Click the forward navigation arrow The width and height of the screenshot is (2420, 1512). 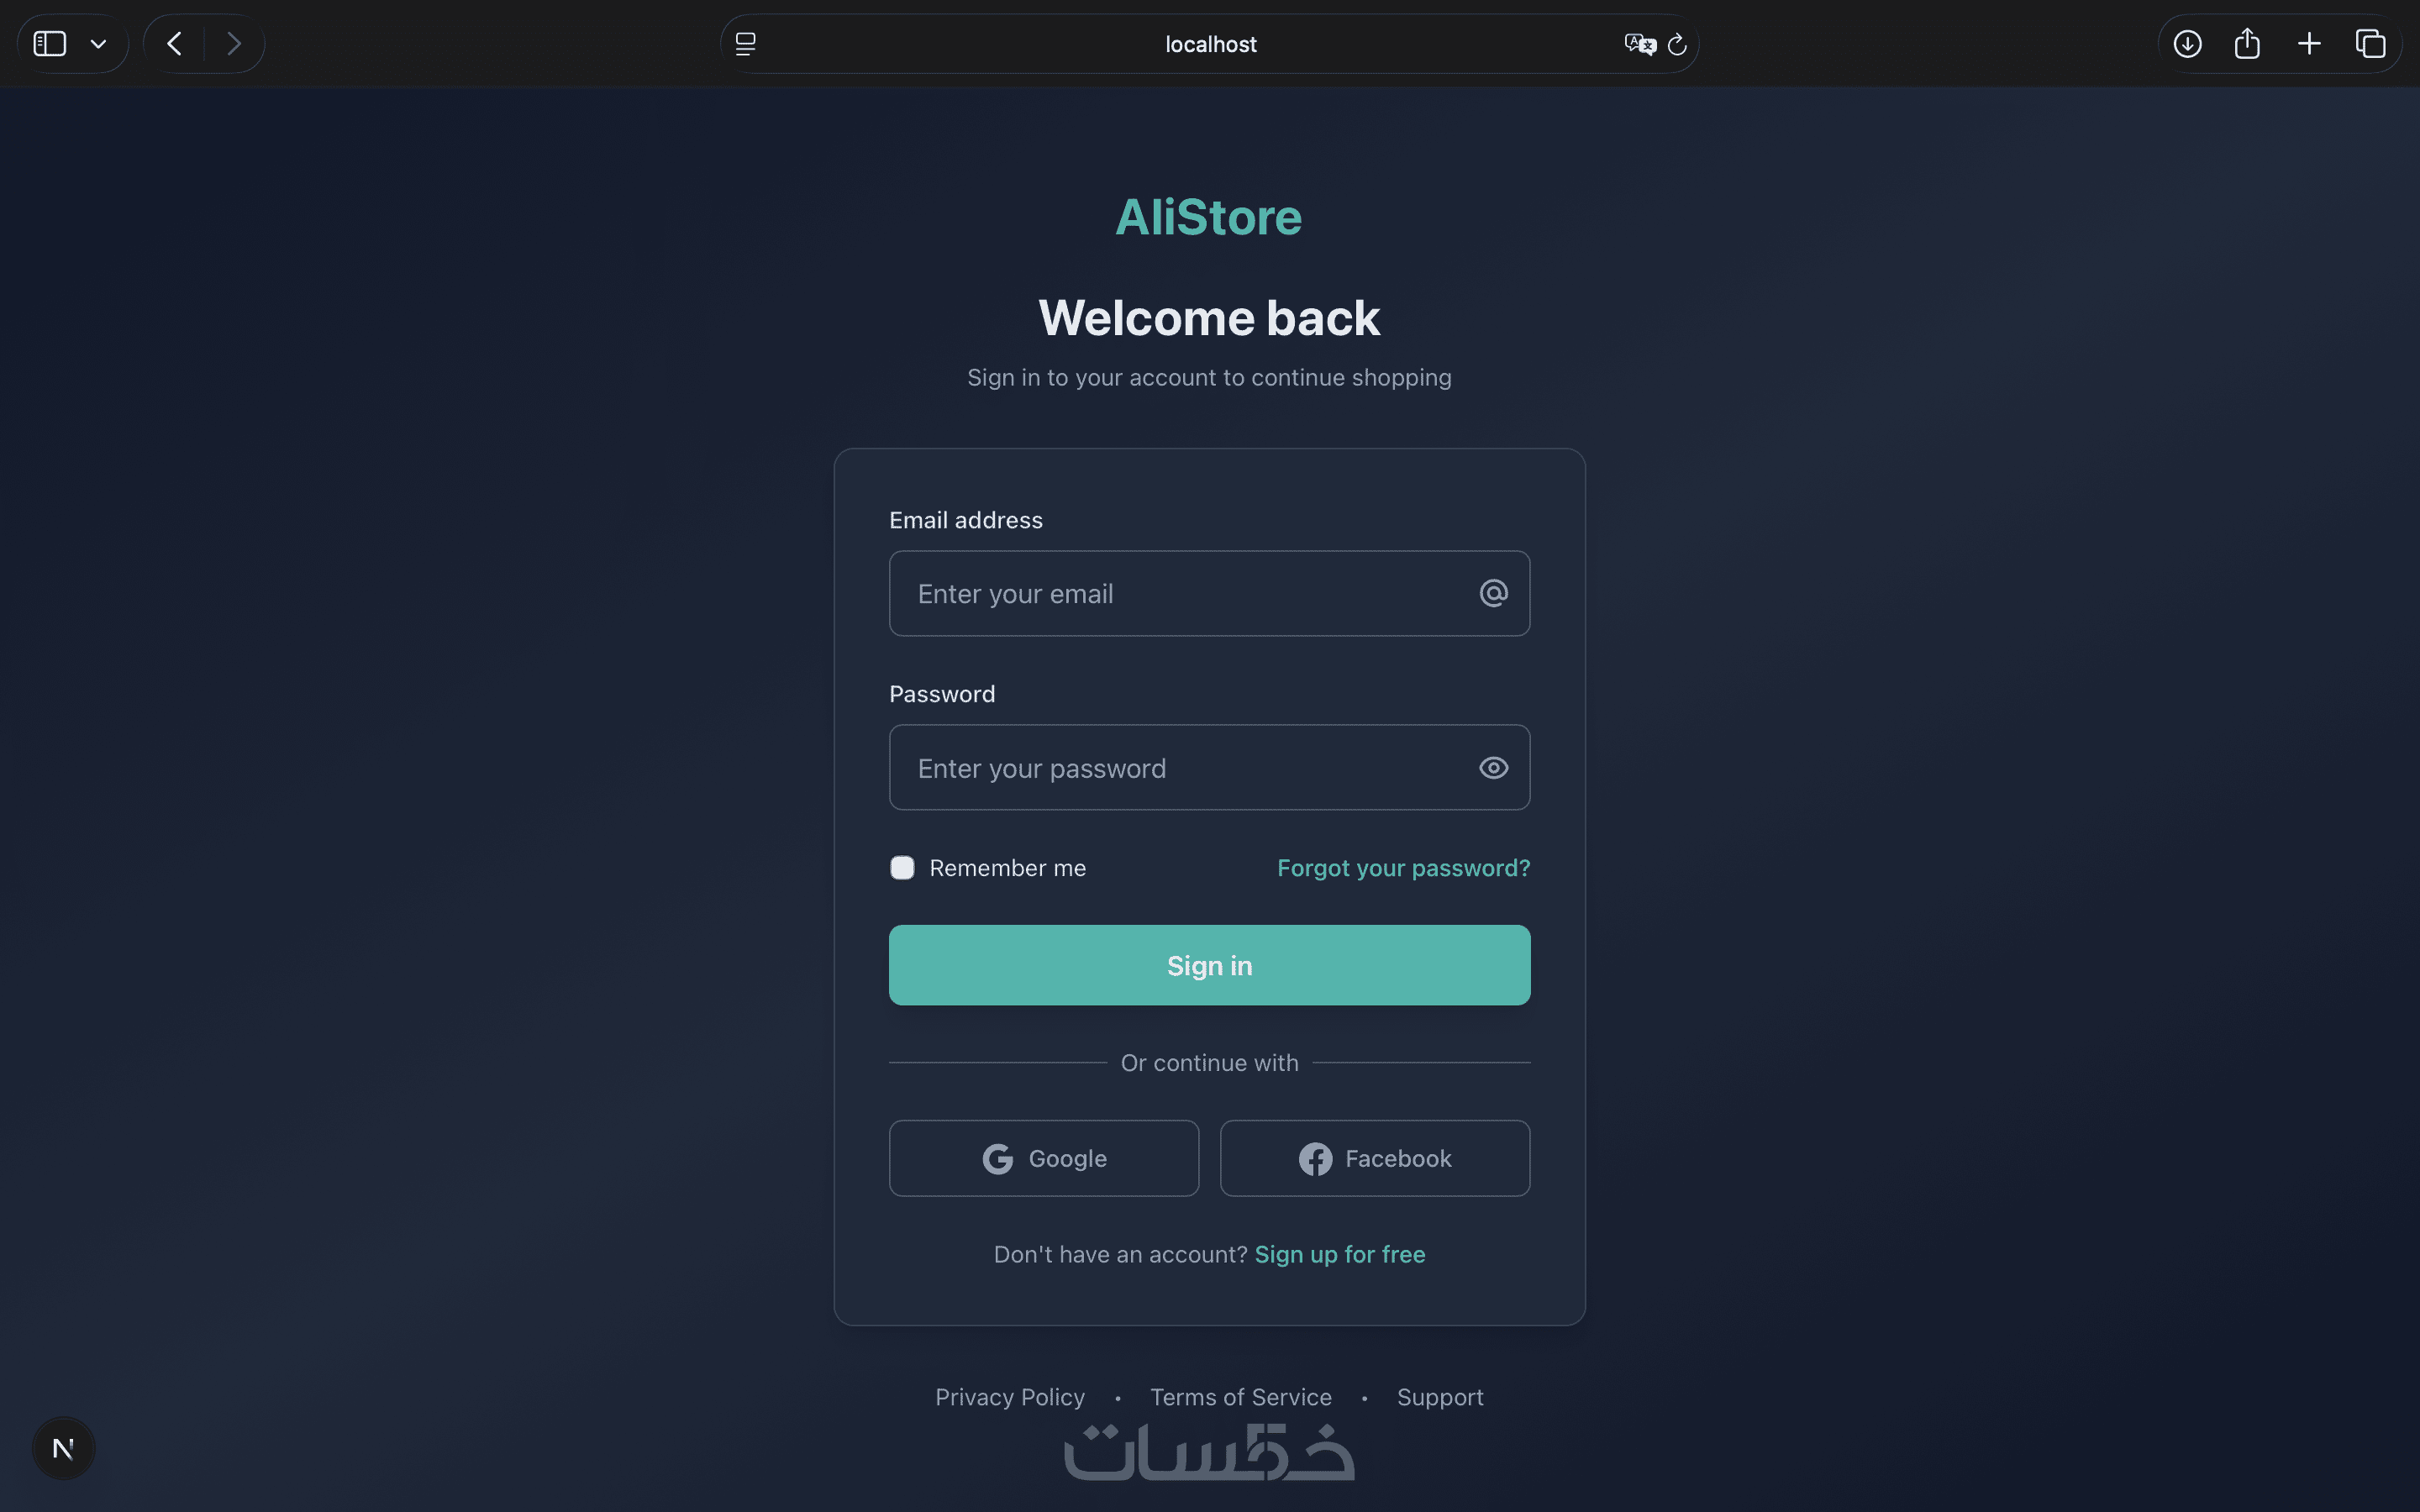234,44
